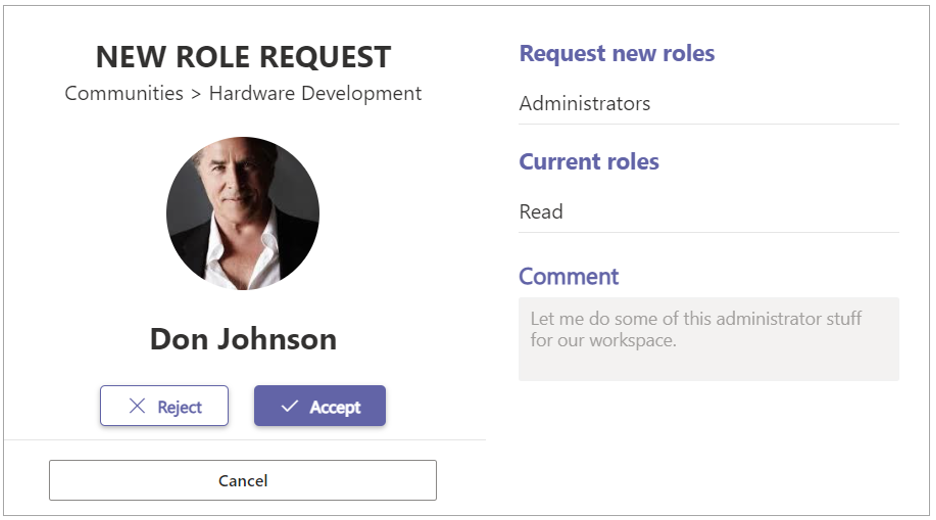Click the Current roles heading
This screenshot has width=936, height=520.
[589, 162]
